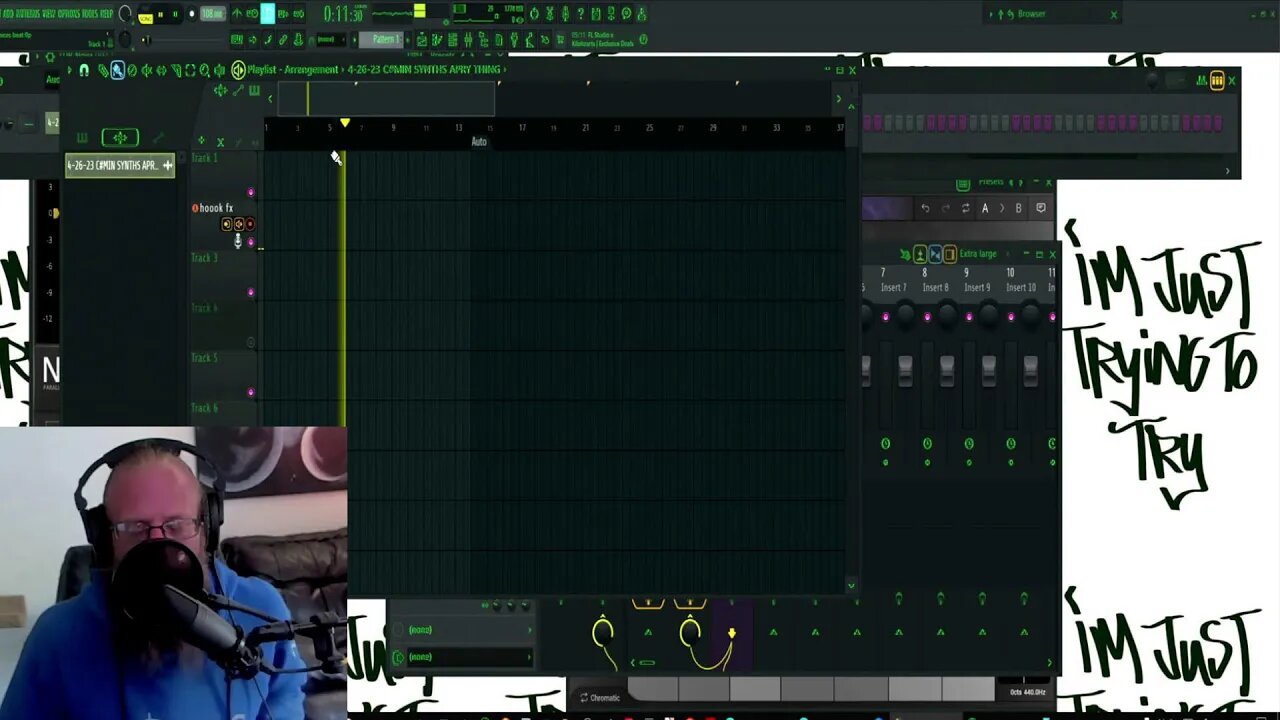
Task: Click the highlighted cyan icon in top toolbar
Action: point(267,14)
